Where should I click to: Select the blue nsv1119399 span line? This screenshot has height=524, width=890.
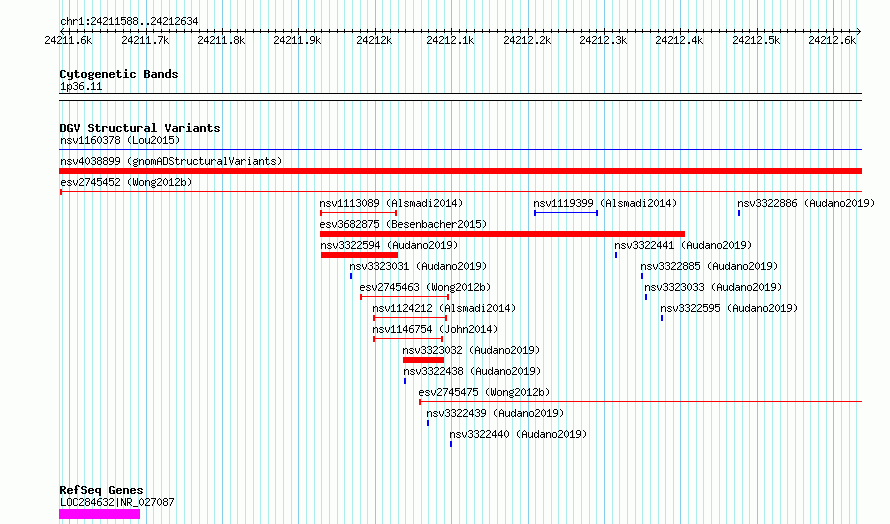(x=566, y=213)
